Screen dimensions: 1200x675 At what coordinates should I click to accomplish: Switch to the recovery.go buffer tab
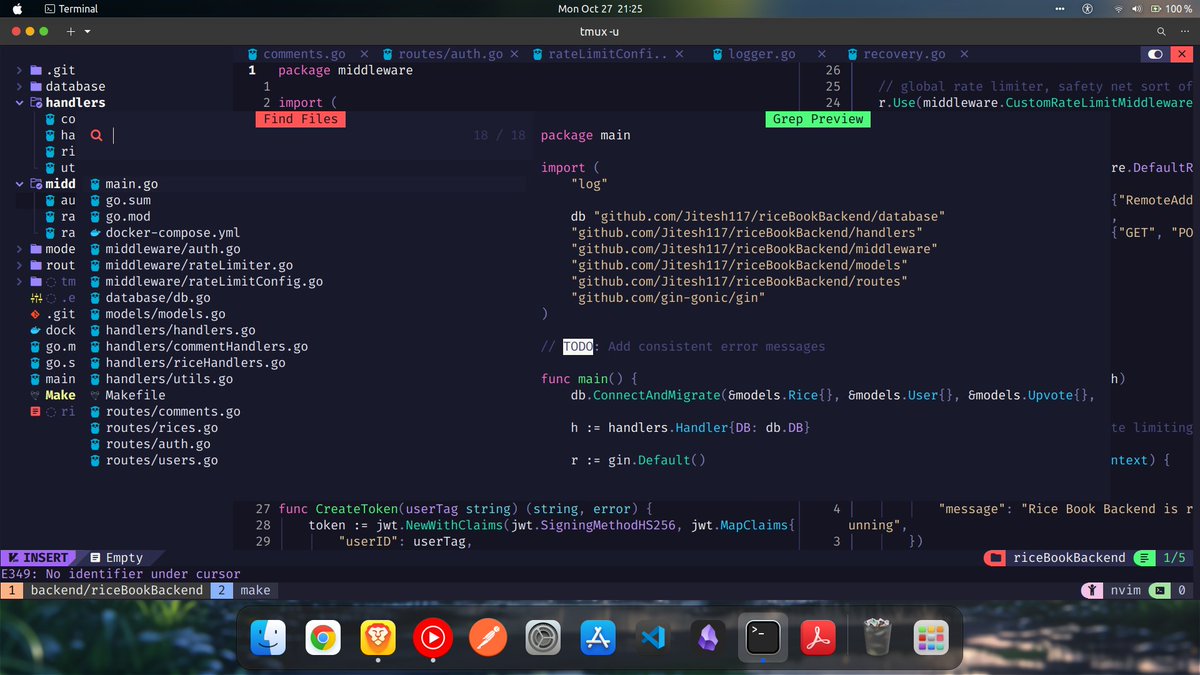coord(904,55)
